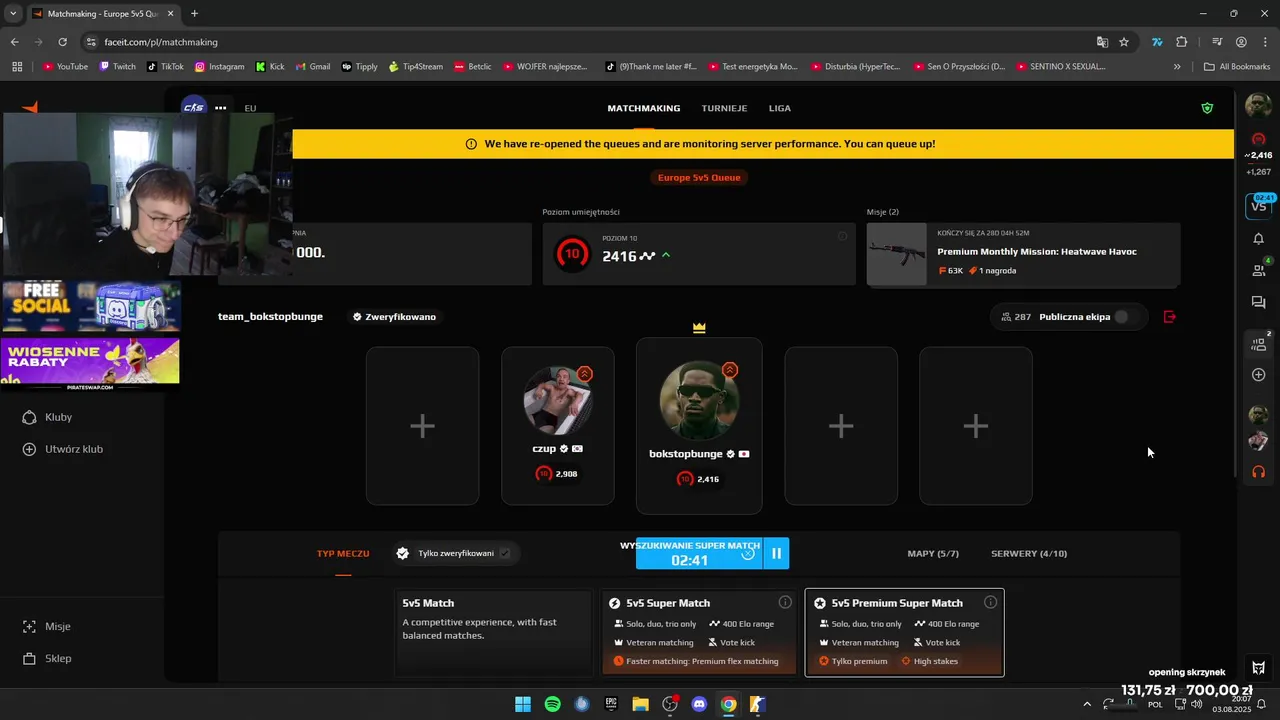1280x720 pixels.
Task: Cancel the search with the circle X icon
Action: pos(748,553)
